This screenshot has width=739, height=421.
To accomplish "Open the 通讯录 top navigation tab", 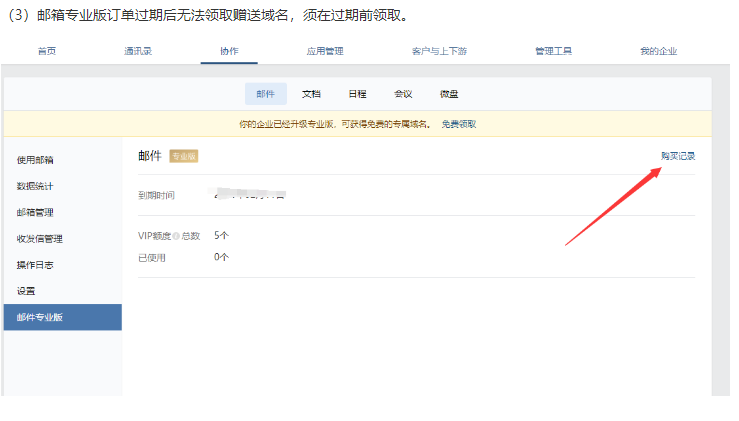I will [x=138, y=51].
